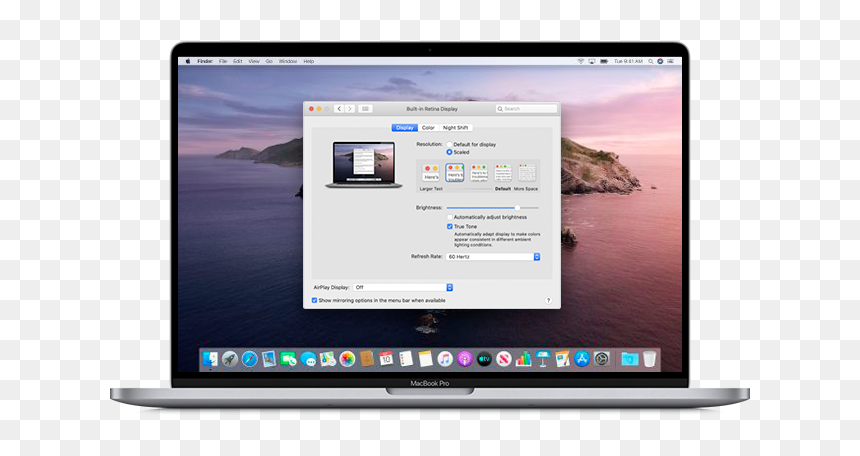Image resolution: width=860 pixels, height=456 pixels.
Task: Click the Wi-Fi status icon in menu bar
Action: click(580, 61)
